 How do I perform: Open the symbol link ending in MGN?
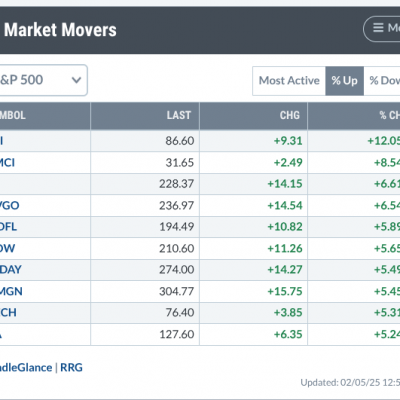(11, 291)
